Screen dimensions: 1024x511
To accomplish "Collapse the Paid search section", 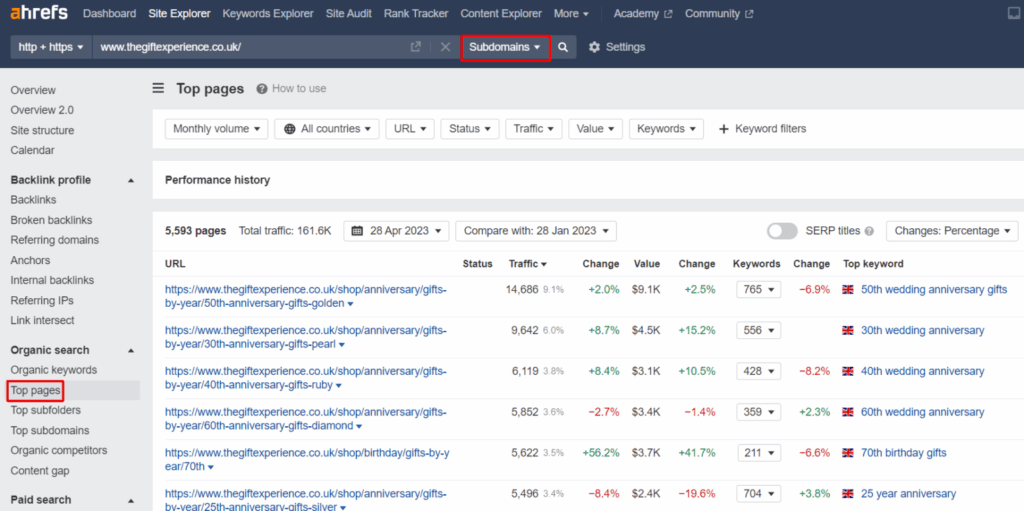I will click(x=131, y=501).
